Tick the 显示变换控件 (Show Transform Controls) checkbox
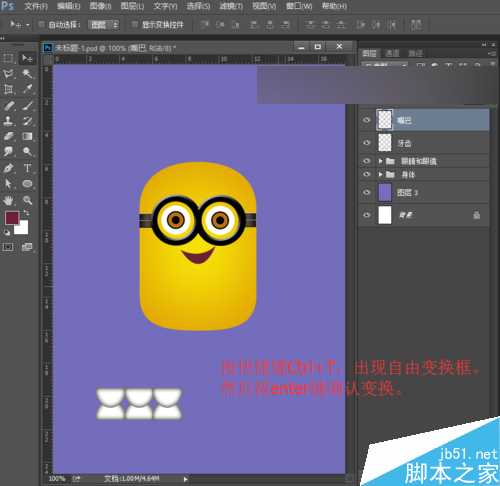This screenshot has width=500, height=486. click(x=134, y=24)
